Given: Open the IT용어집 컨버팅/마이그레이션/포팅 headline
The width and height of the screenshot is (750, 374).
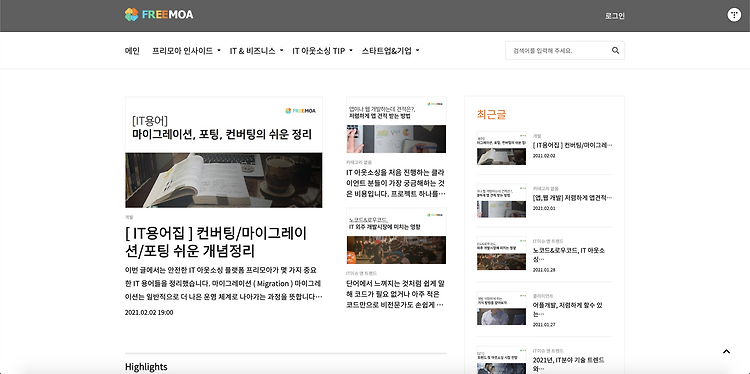Looking at the screenshot, I should pyautogui.click(x=216, y=242).
